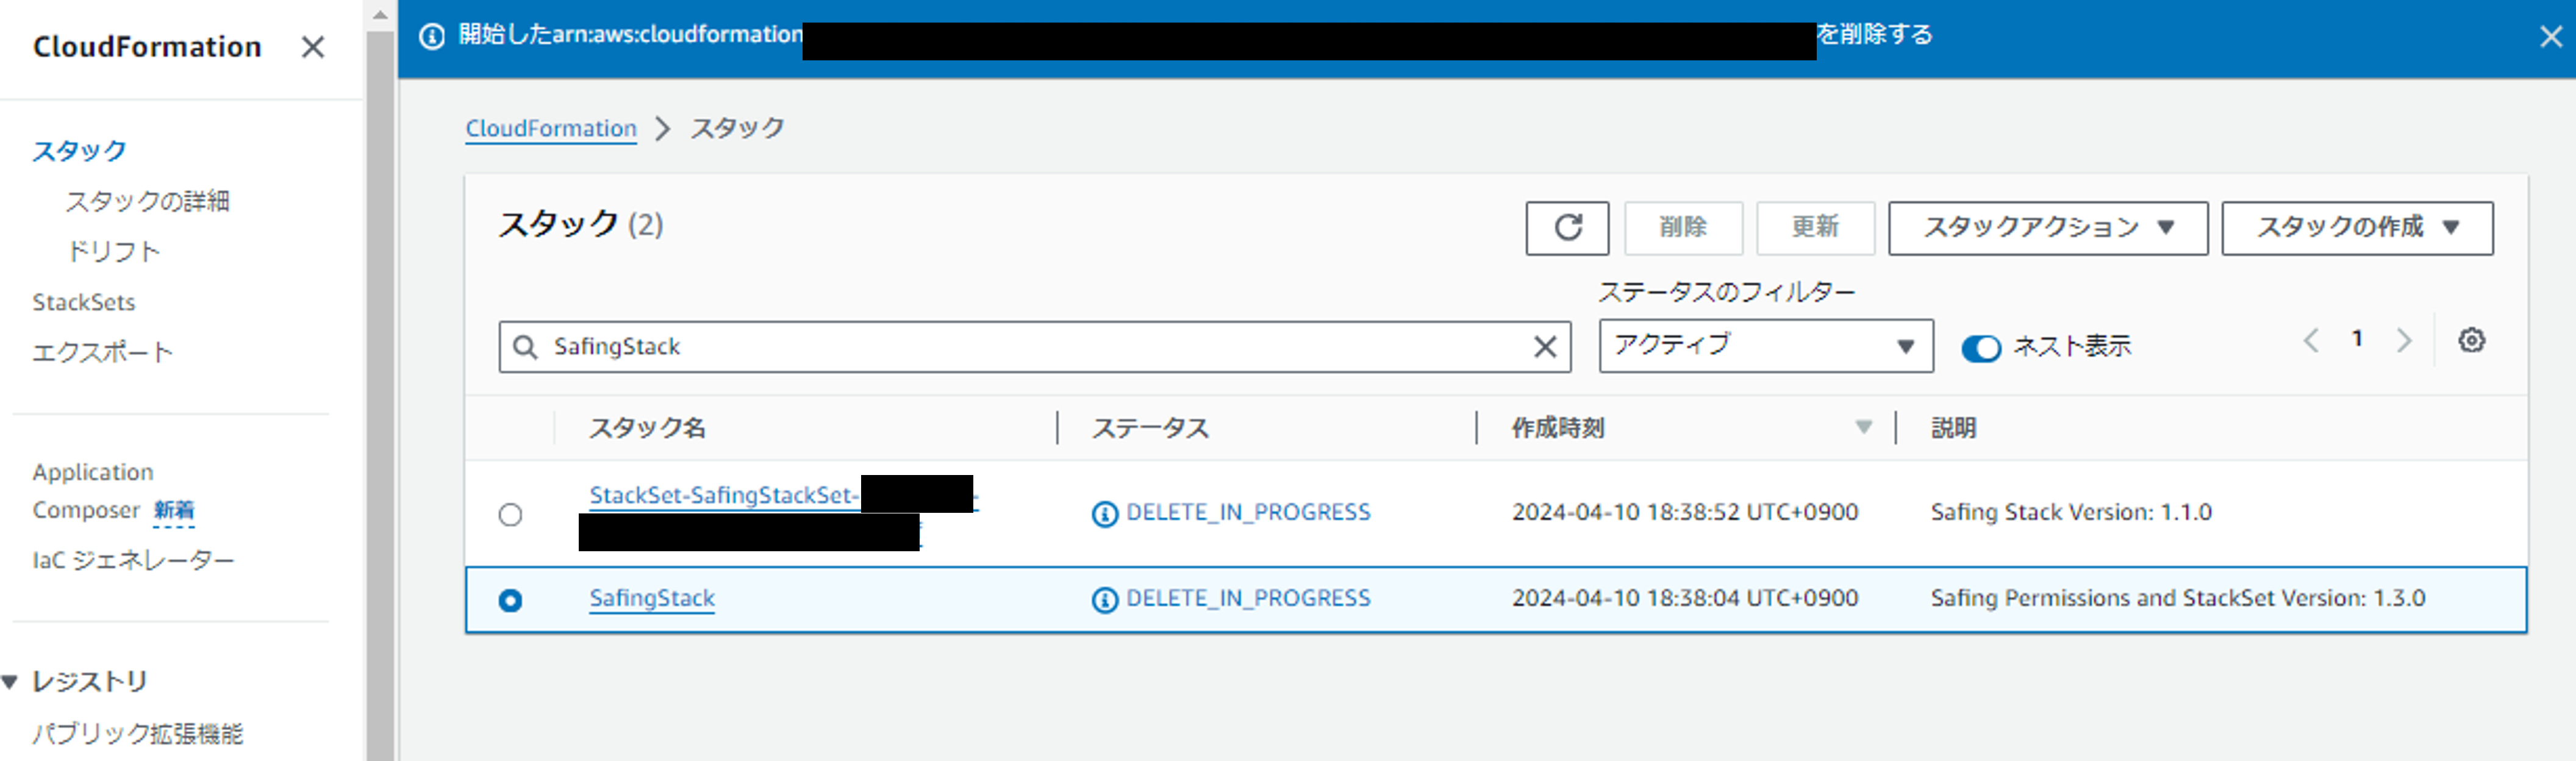Click the 削除 button
Viewport: 2576px width, 761px height.
pyautogui.click(x=1683, y=228)
